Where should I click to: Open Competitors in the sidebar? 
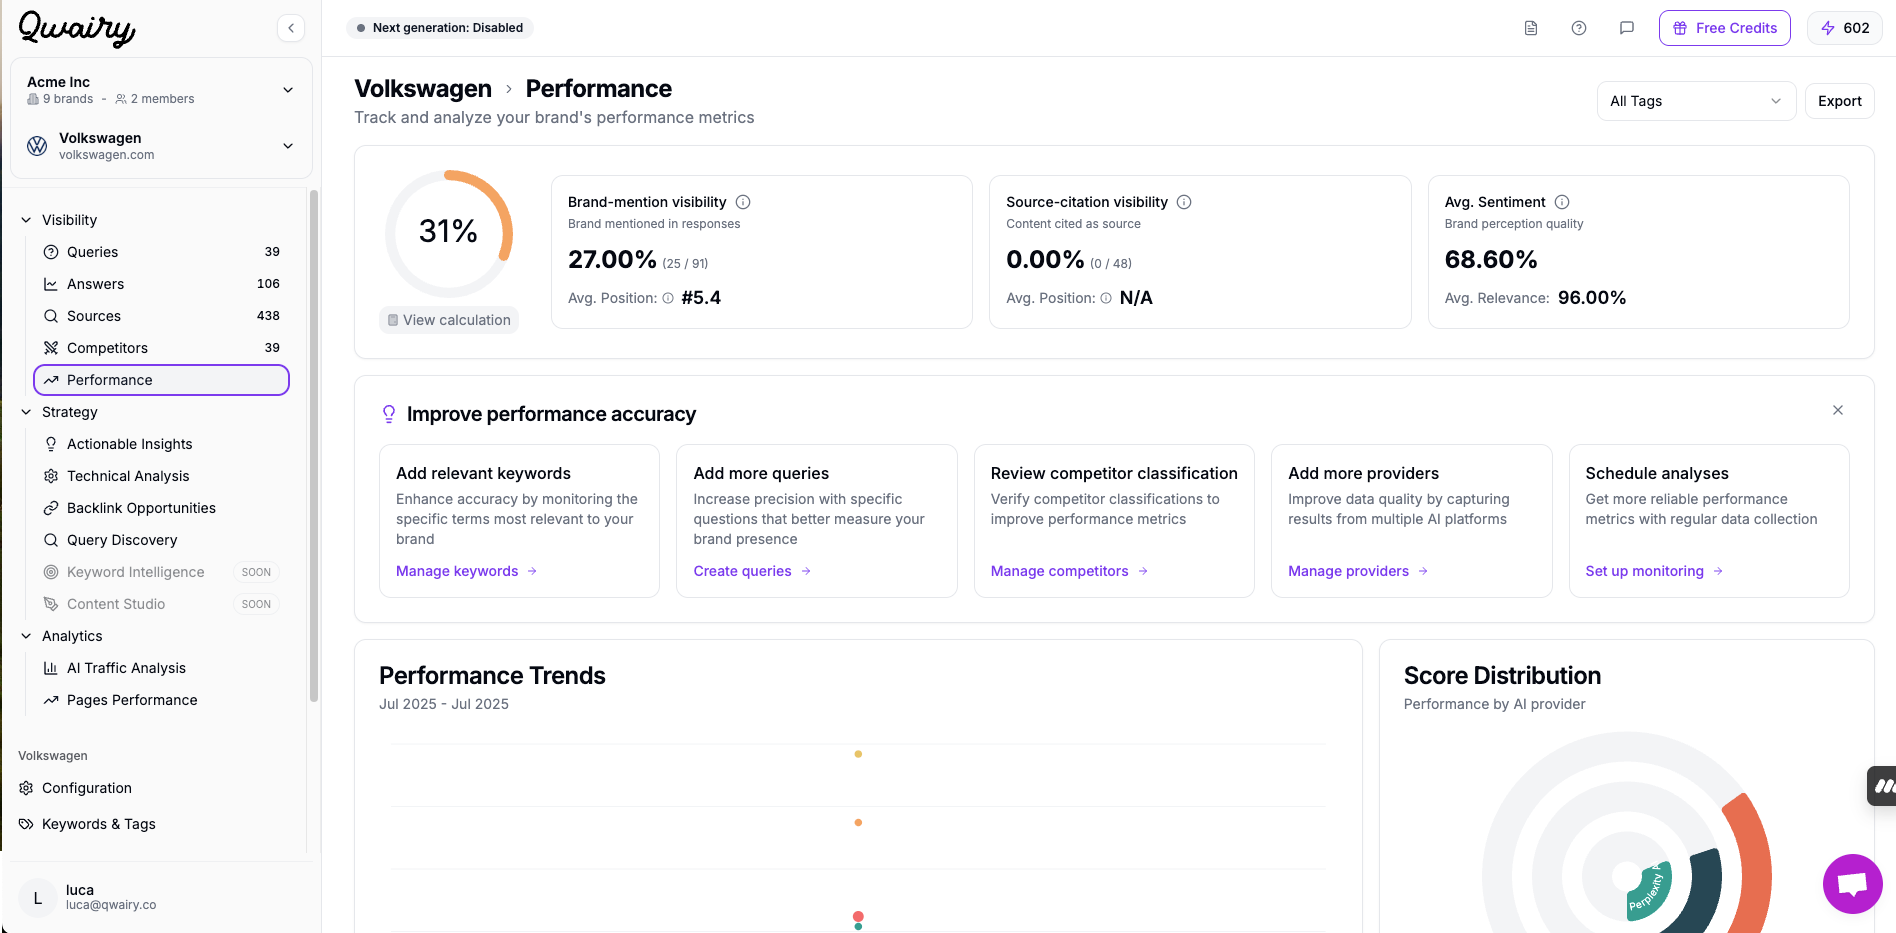click(161, 348)
